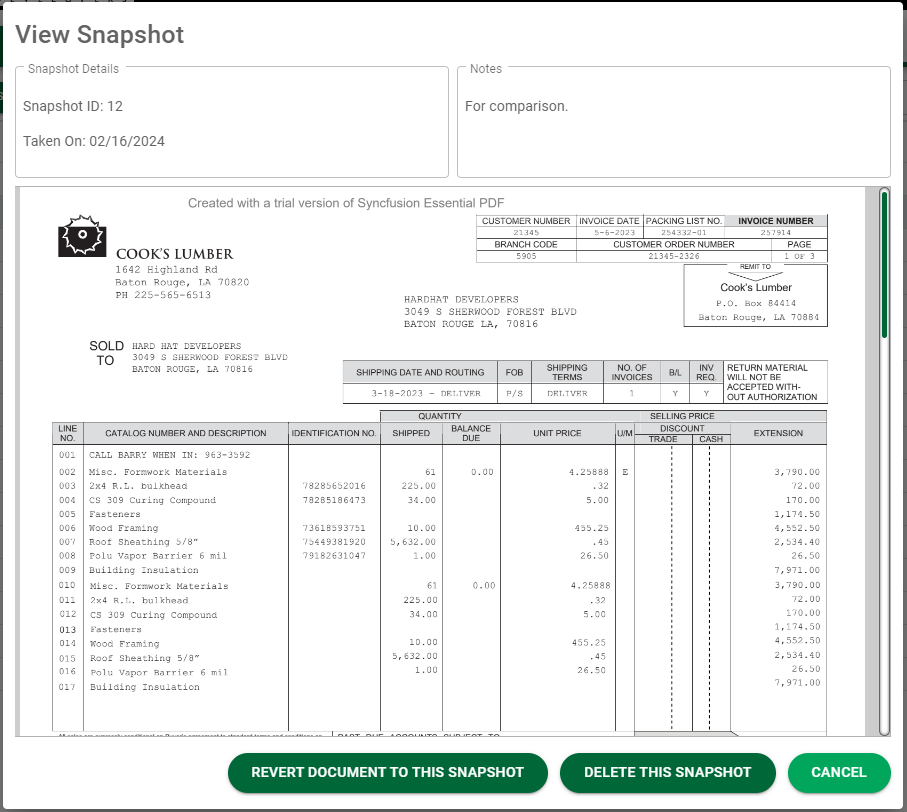Click shipping value '3-18-2023 - DELIVER'
This screenshot has height=812, width=907.
[x=426, y=393]
